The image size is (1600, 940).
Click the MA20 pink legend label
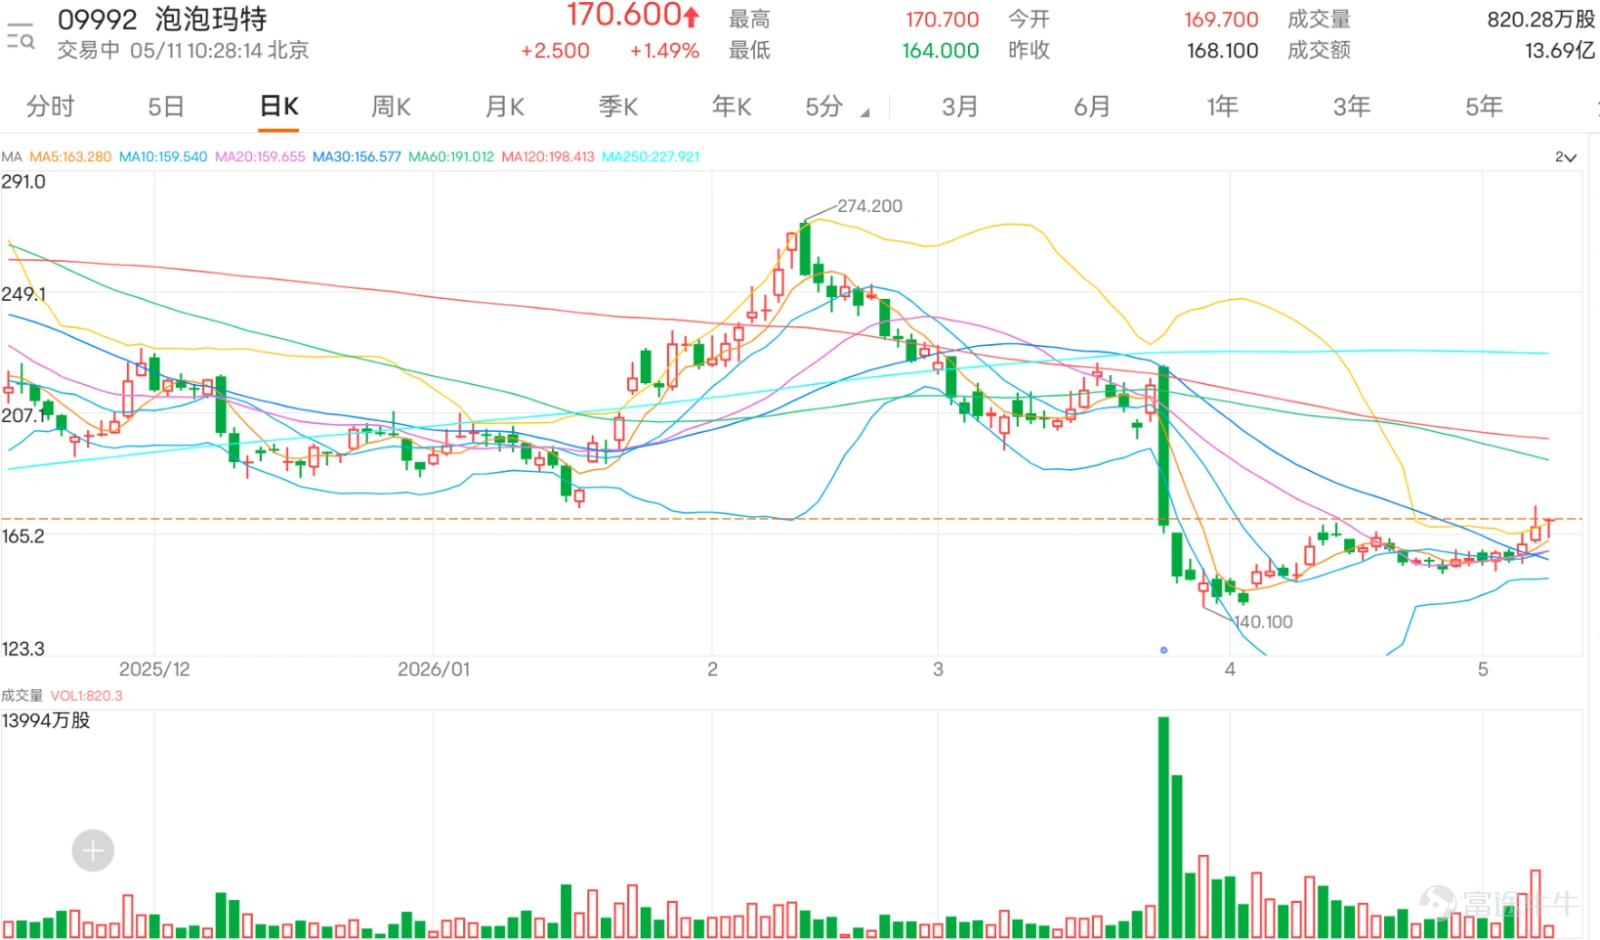pos(260,157)
